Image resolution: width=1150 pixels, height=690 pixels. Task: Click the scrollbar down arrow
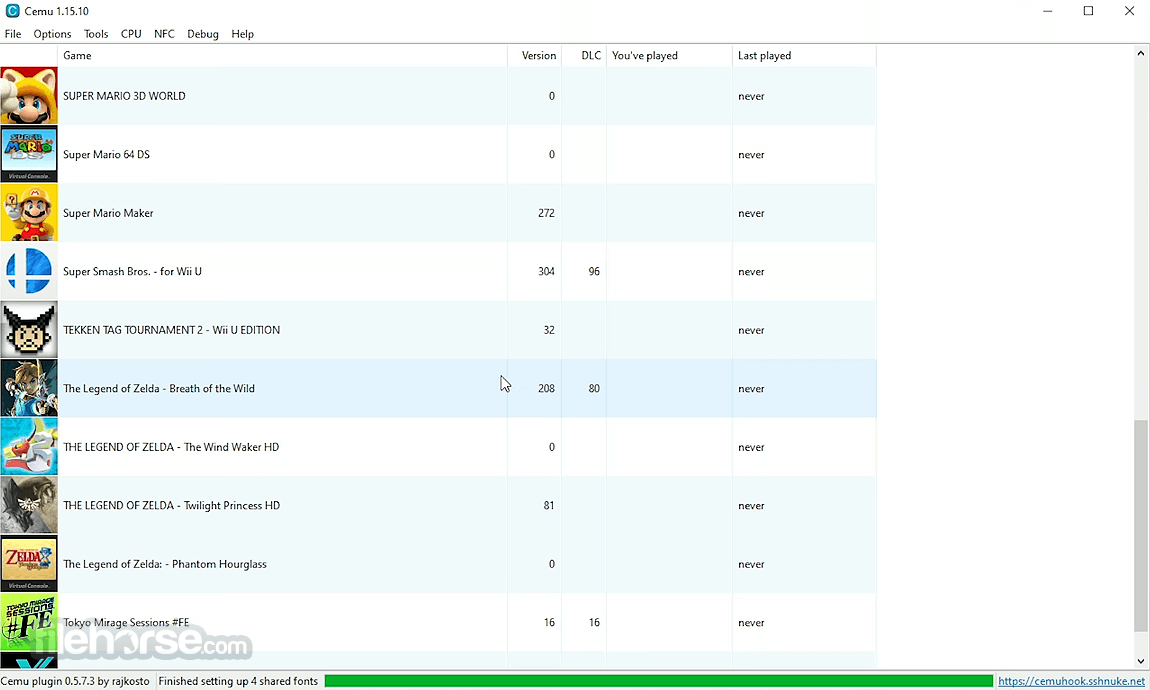point(1140,661)
